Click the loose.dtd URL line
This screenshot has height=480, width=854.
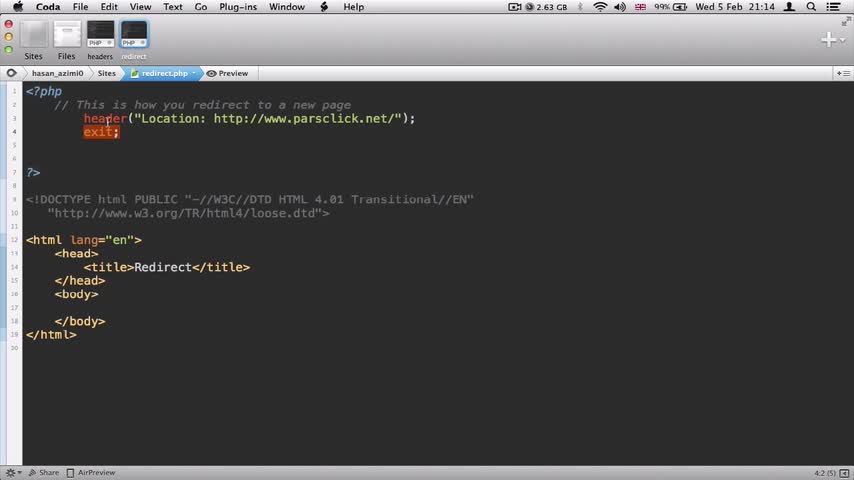(188, 213)
